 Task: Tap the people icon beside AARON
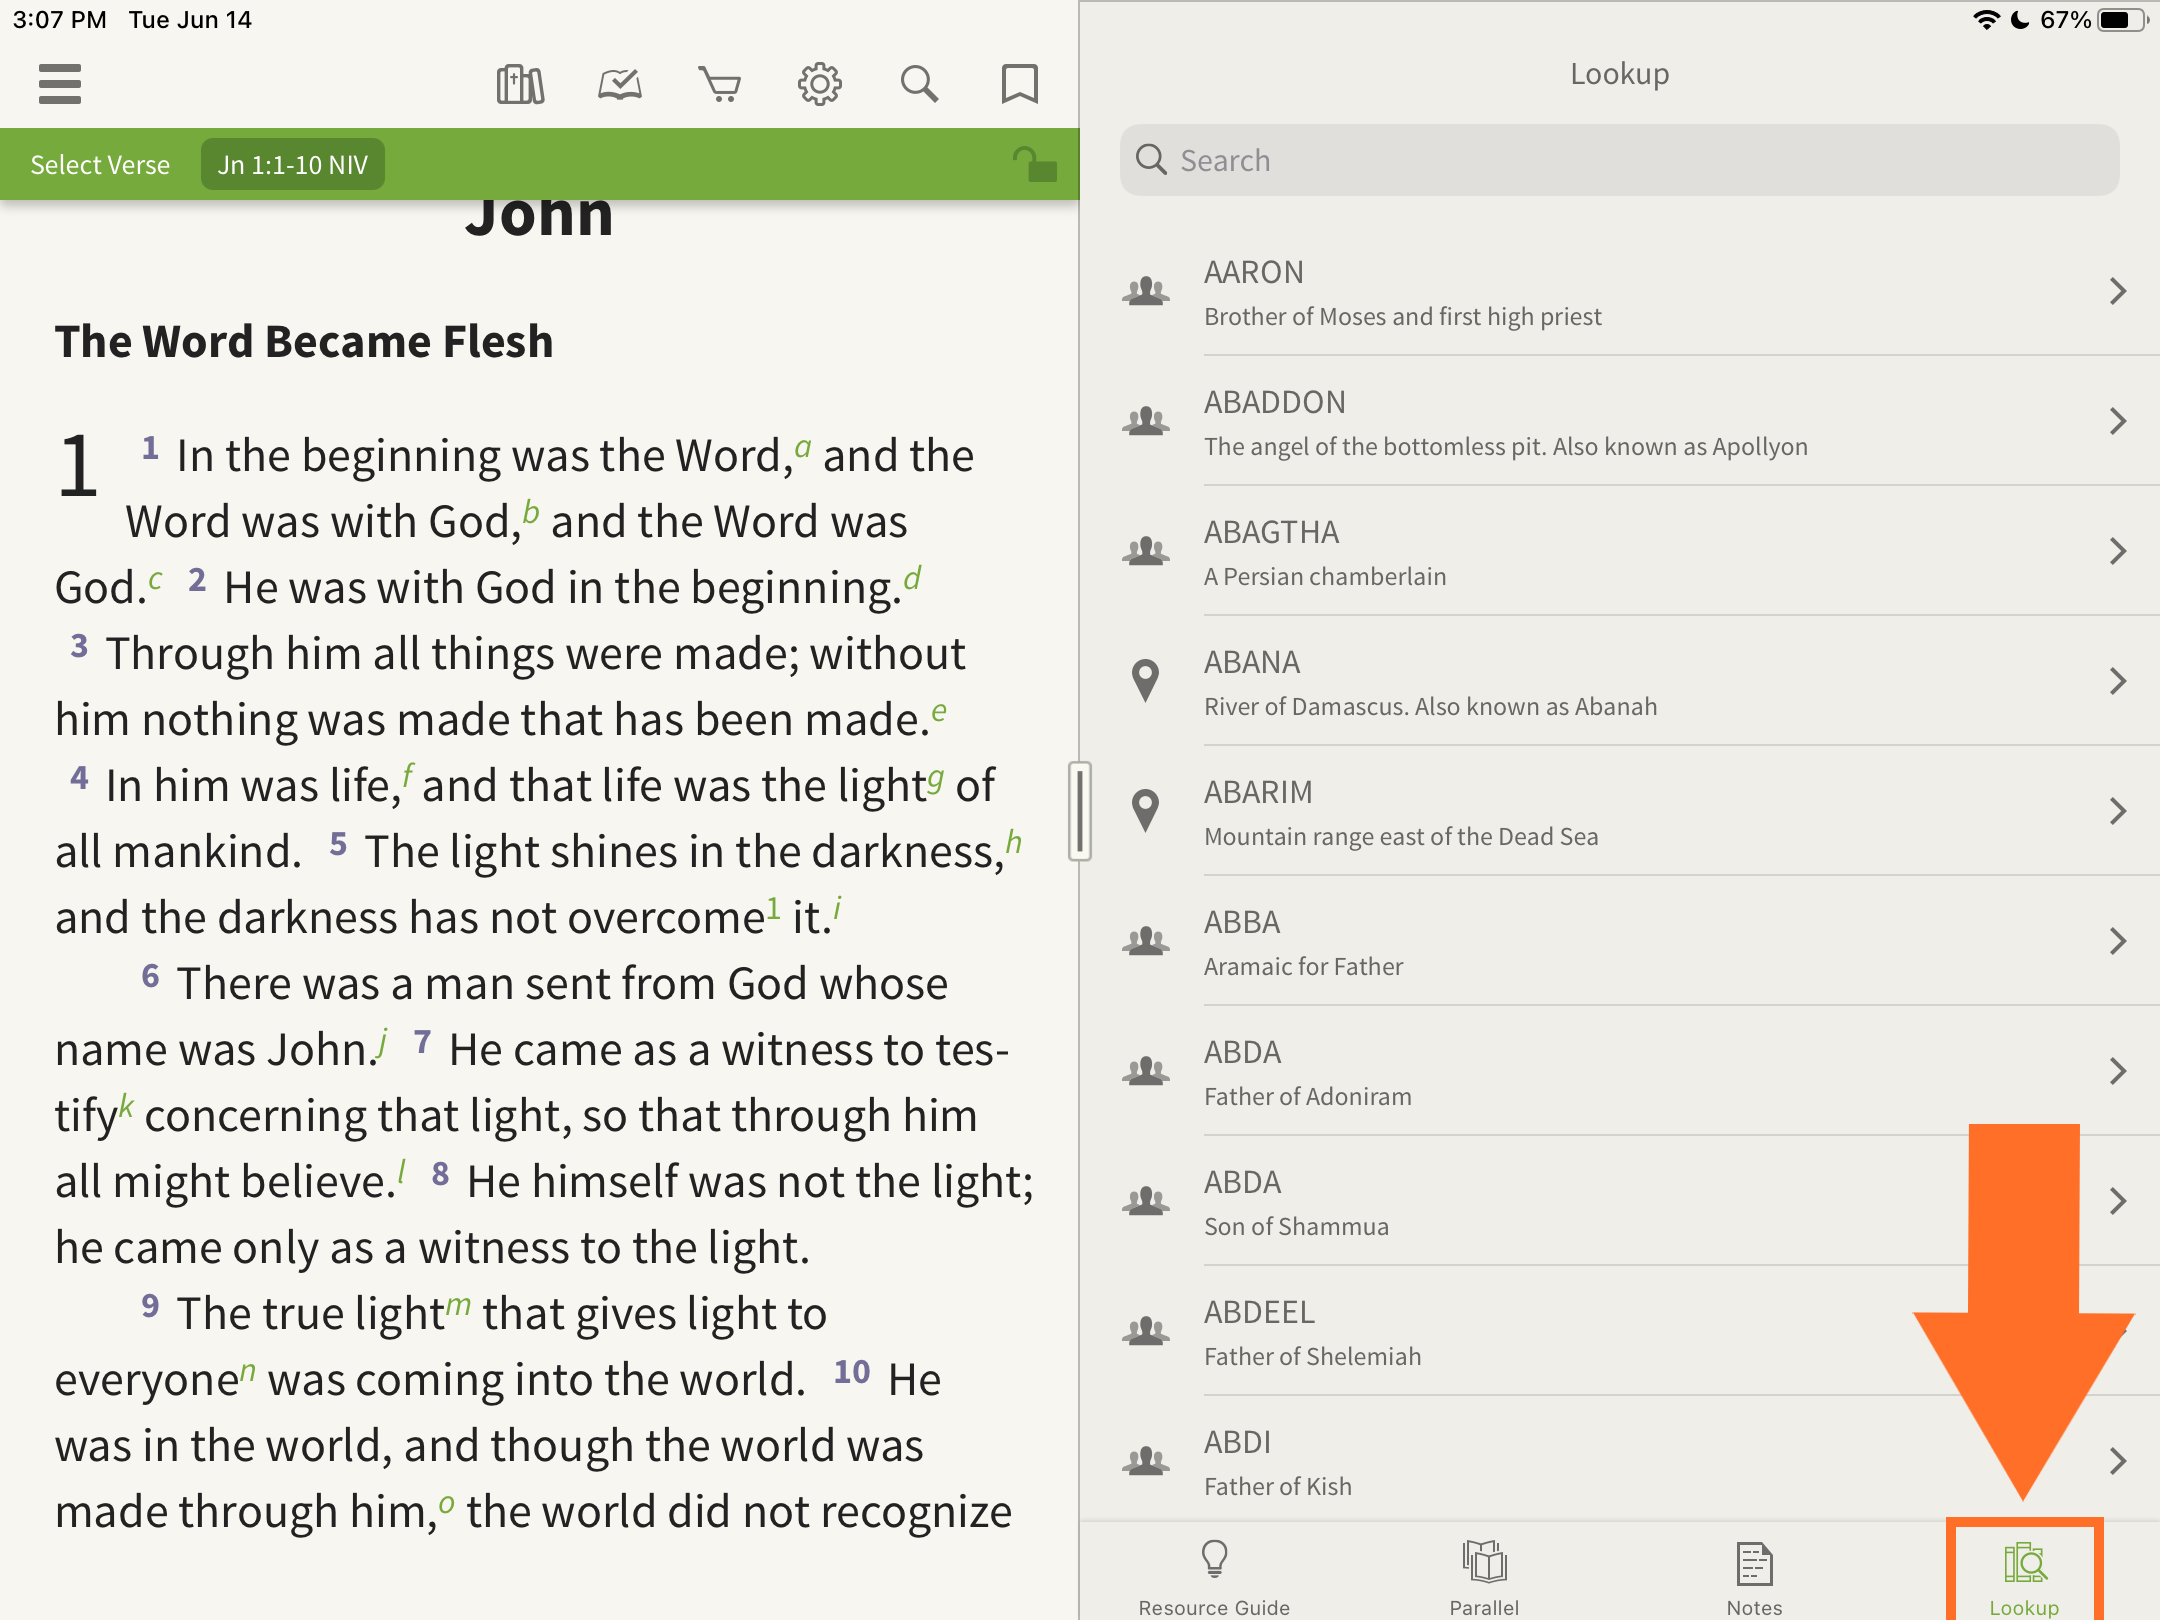pyautogui.click(x=1146, y=291)
